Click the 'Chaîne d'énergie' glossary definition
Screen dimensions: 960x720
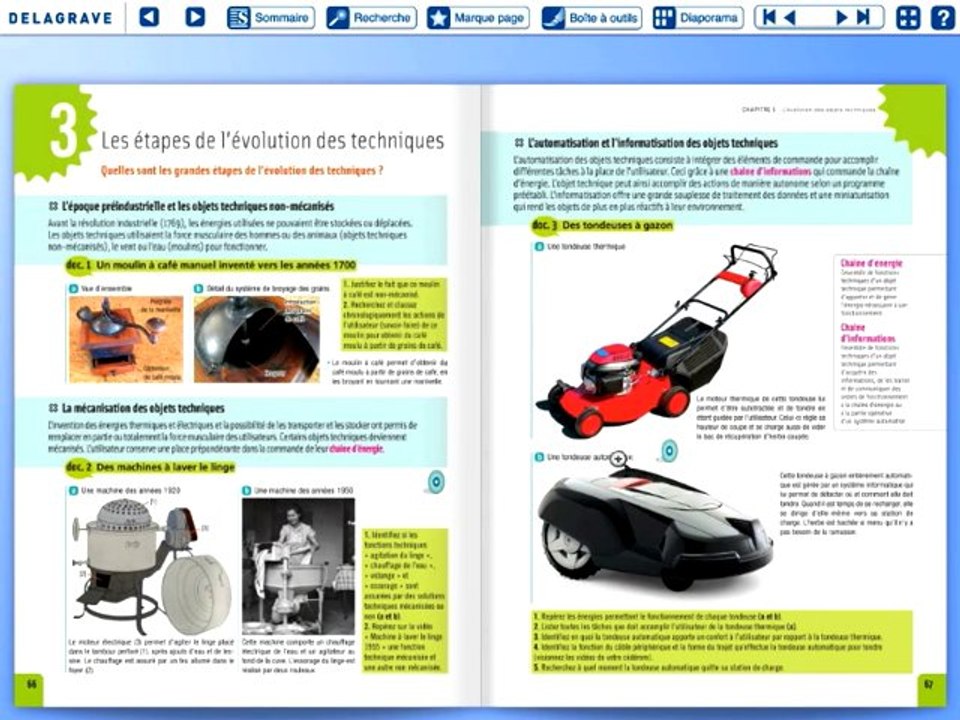pyautogui.click(x=872, y=288)
